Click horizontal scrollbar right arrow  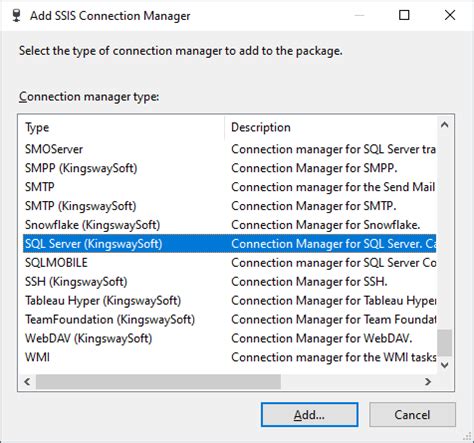pyautogui.click(x=428, y=381)
